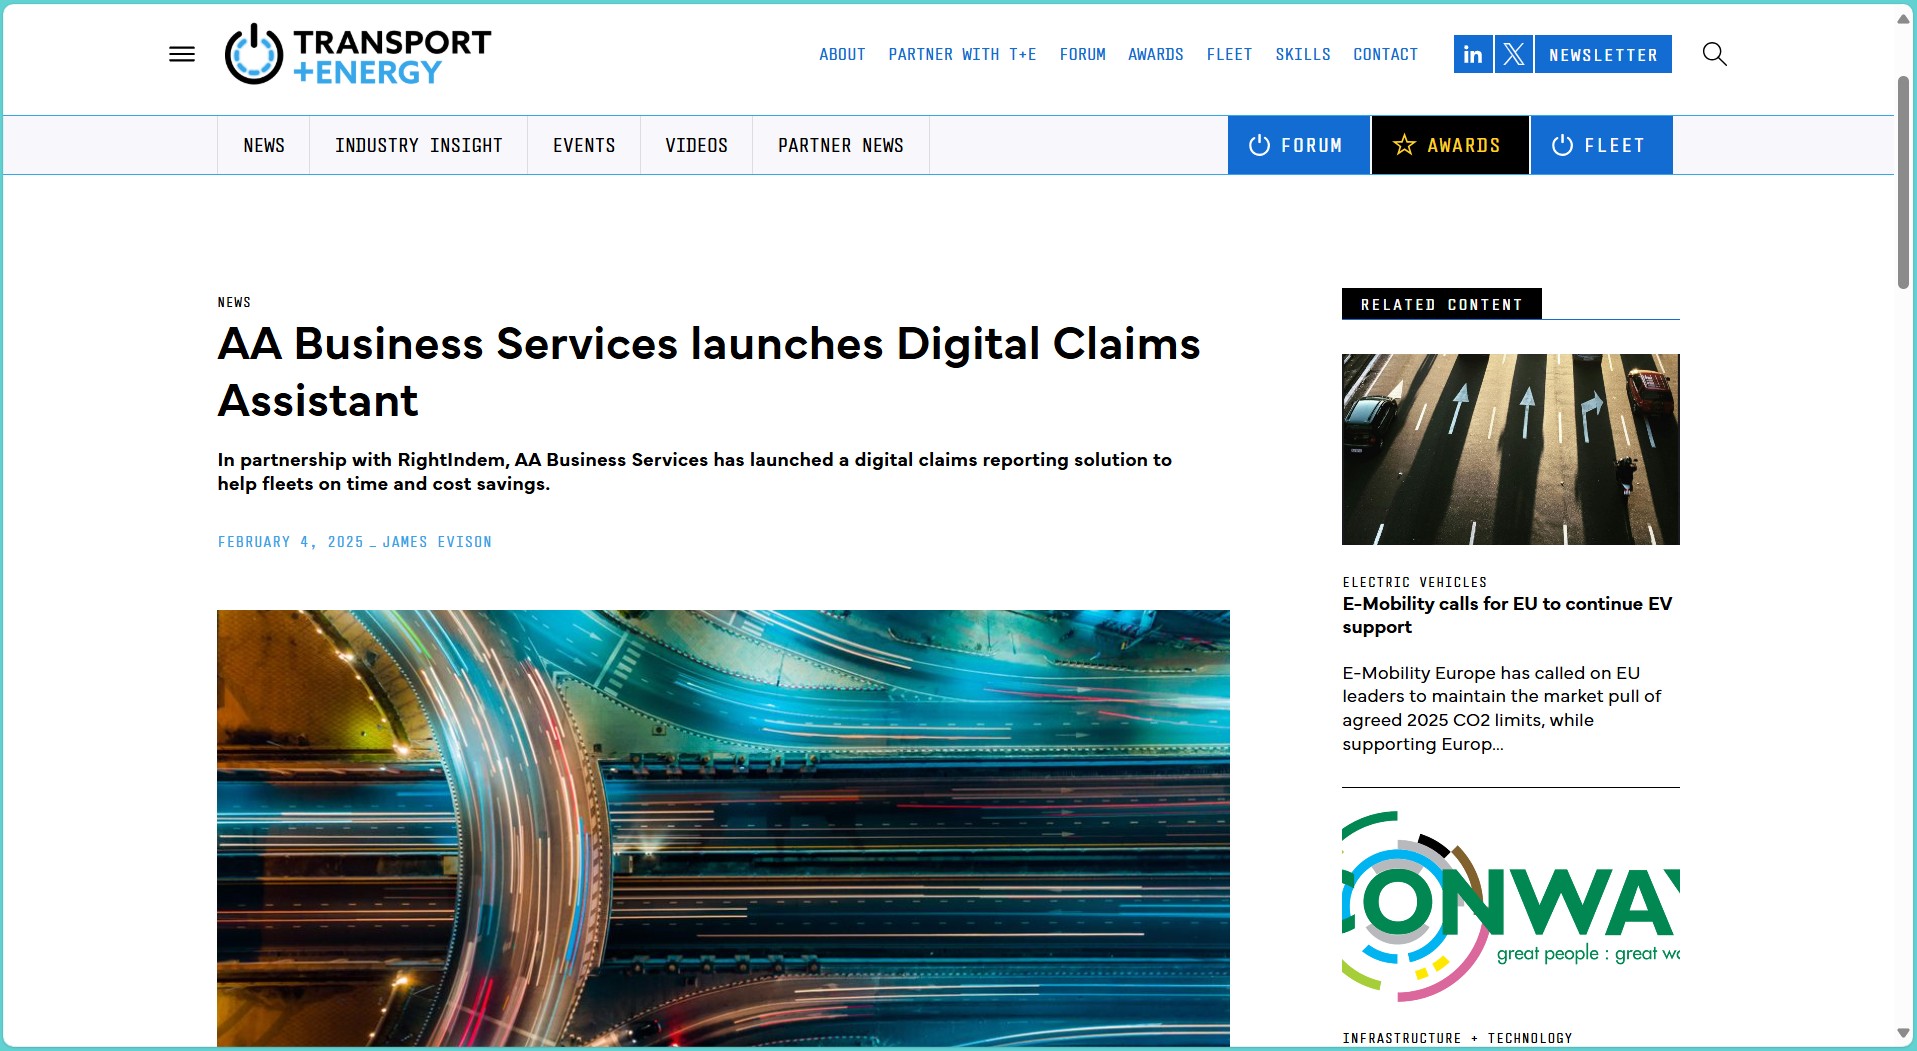The width and height of the screenshot is (1917, 1051).
Task: Open the X (Twitter) social icon
Action: 1514,54
